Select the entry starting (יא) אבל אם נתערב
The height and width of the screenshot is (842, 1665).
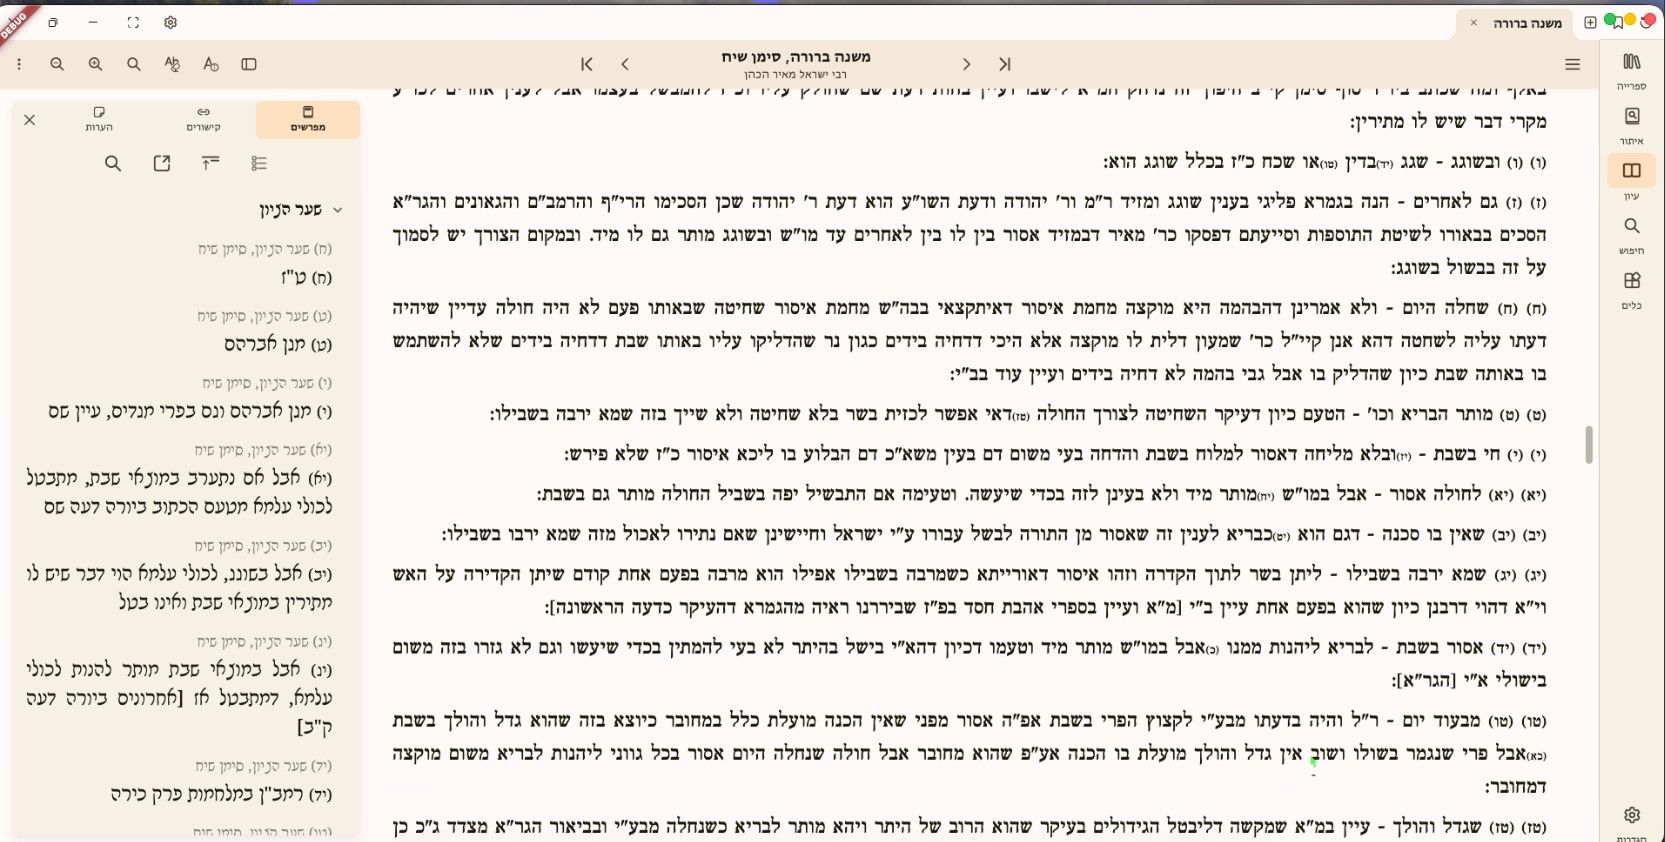(x=180, y=492)
